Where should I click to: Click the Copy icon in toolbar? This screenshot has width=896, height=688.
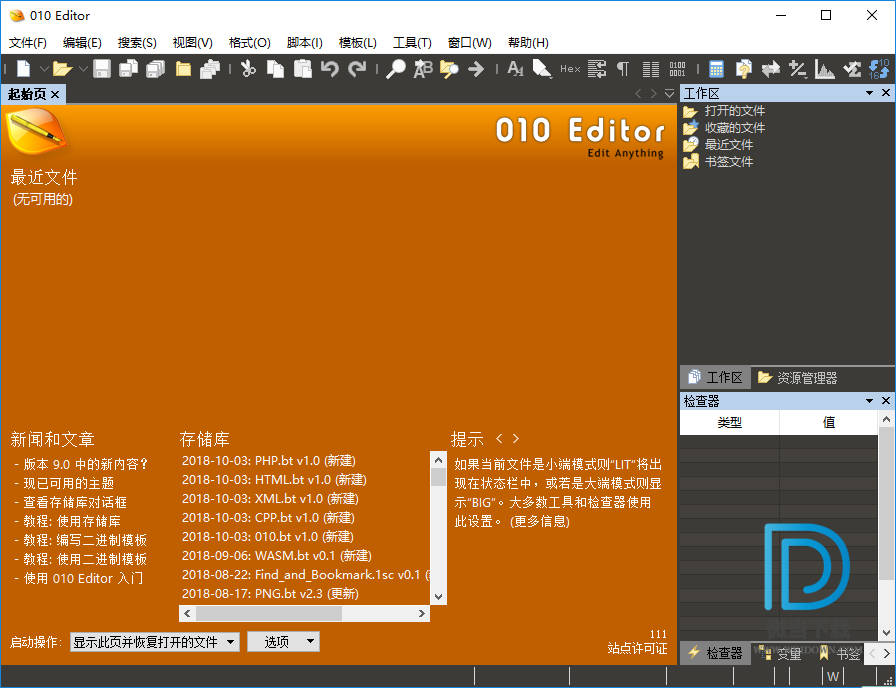point(275,69)
